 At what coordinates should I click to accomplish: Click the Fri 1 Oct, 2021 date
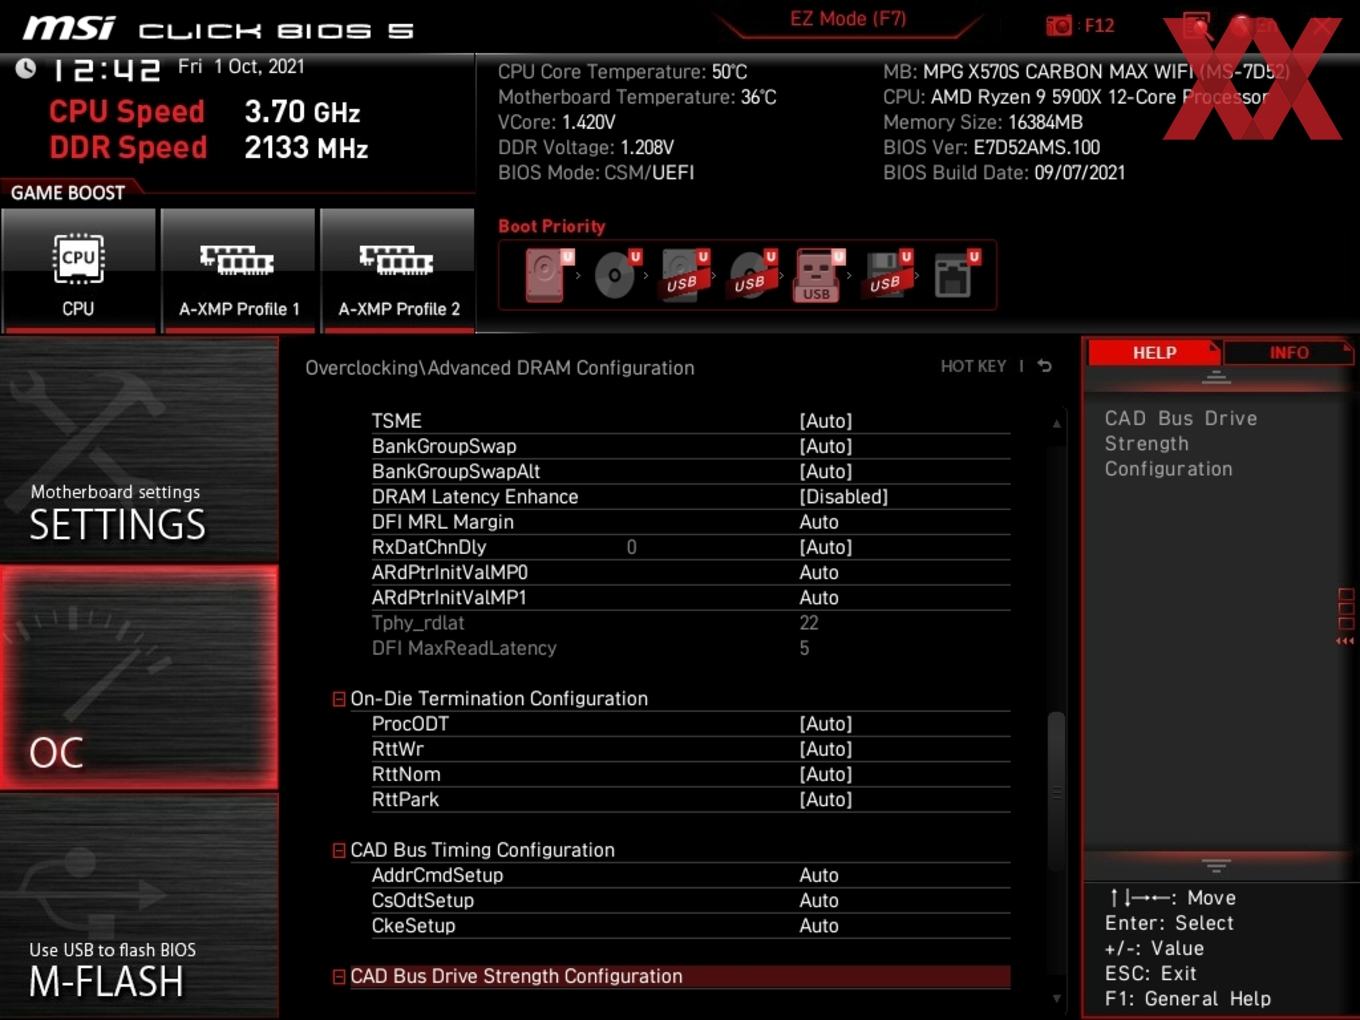tap(241, 66)
